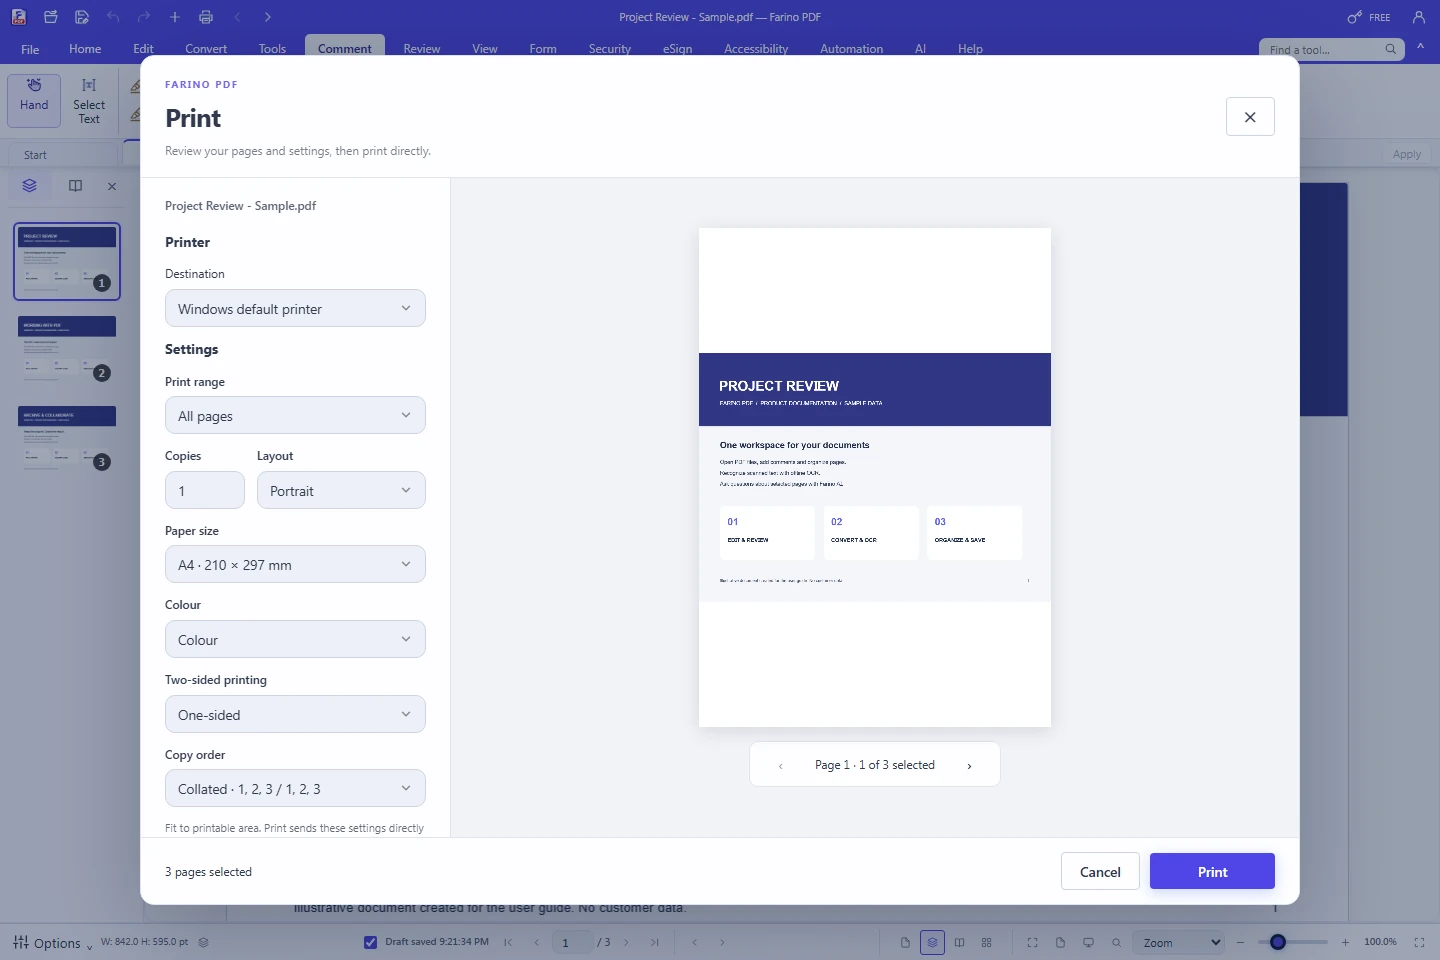The image size is (1440, 960).
Task: Select the Hand tool
Action: point(34,100)
